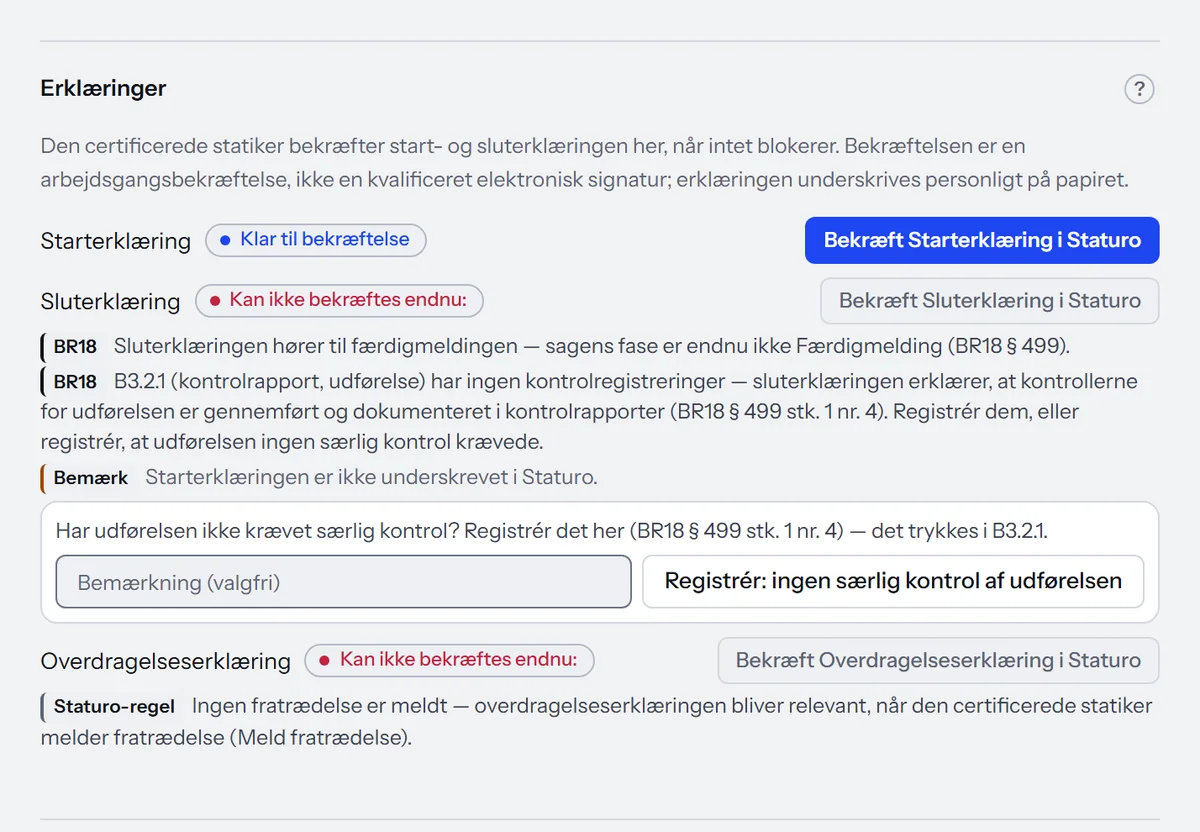Screen dimensions: 1200x832
Task: Click the 'Har udførelsen ikke krævet særlig kontrol?' prompt
Action: 552,531
